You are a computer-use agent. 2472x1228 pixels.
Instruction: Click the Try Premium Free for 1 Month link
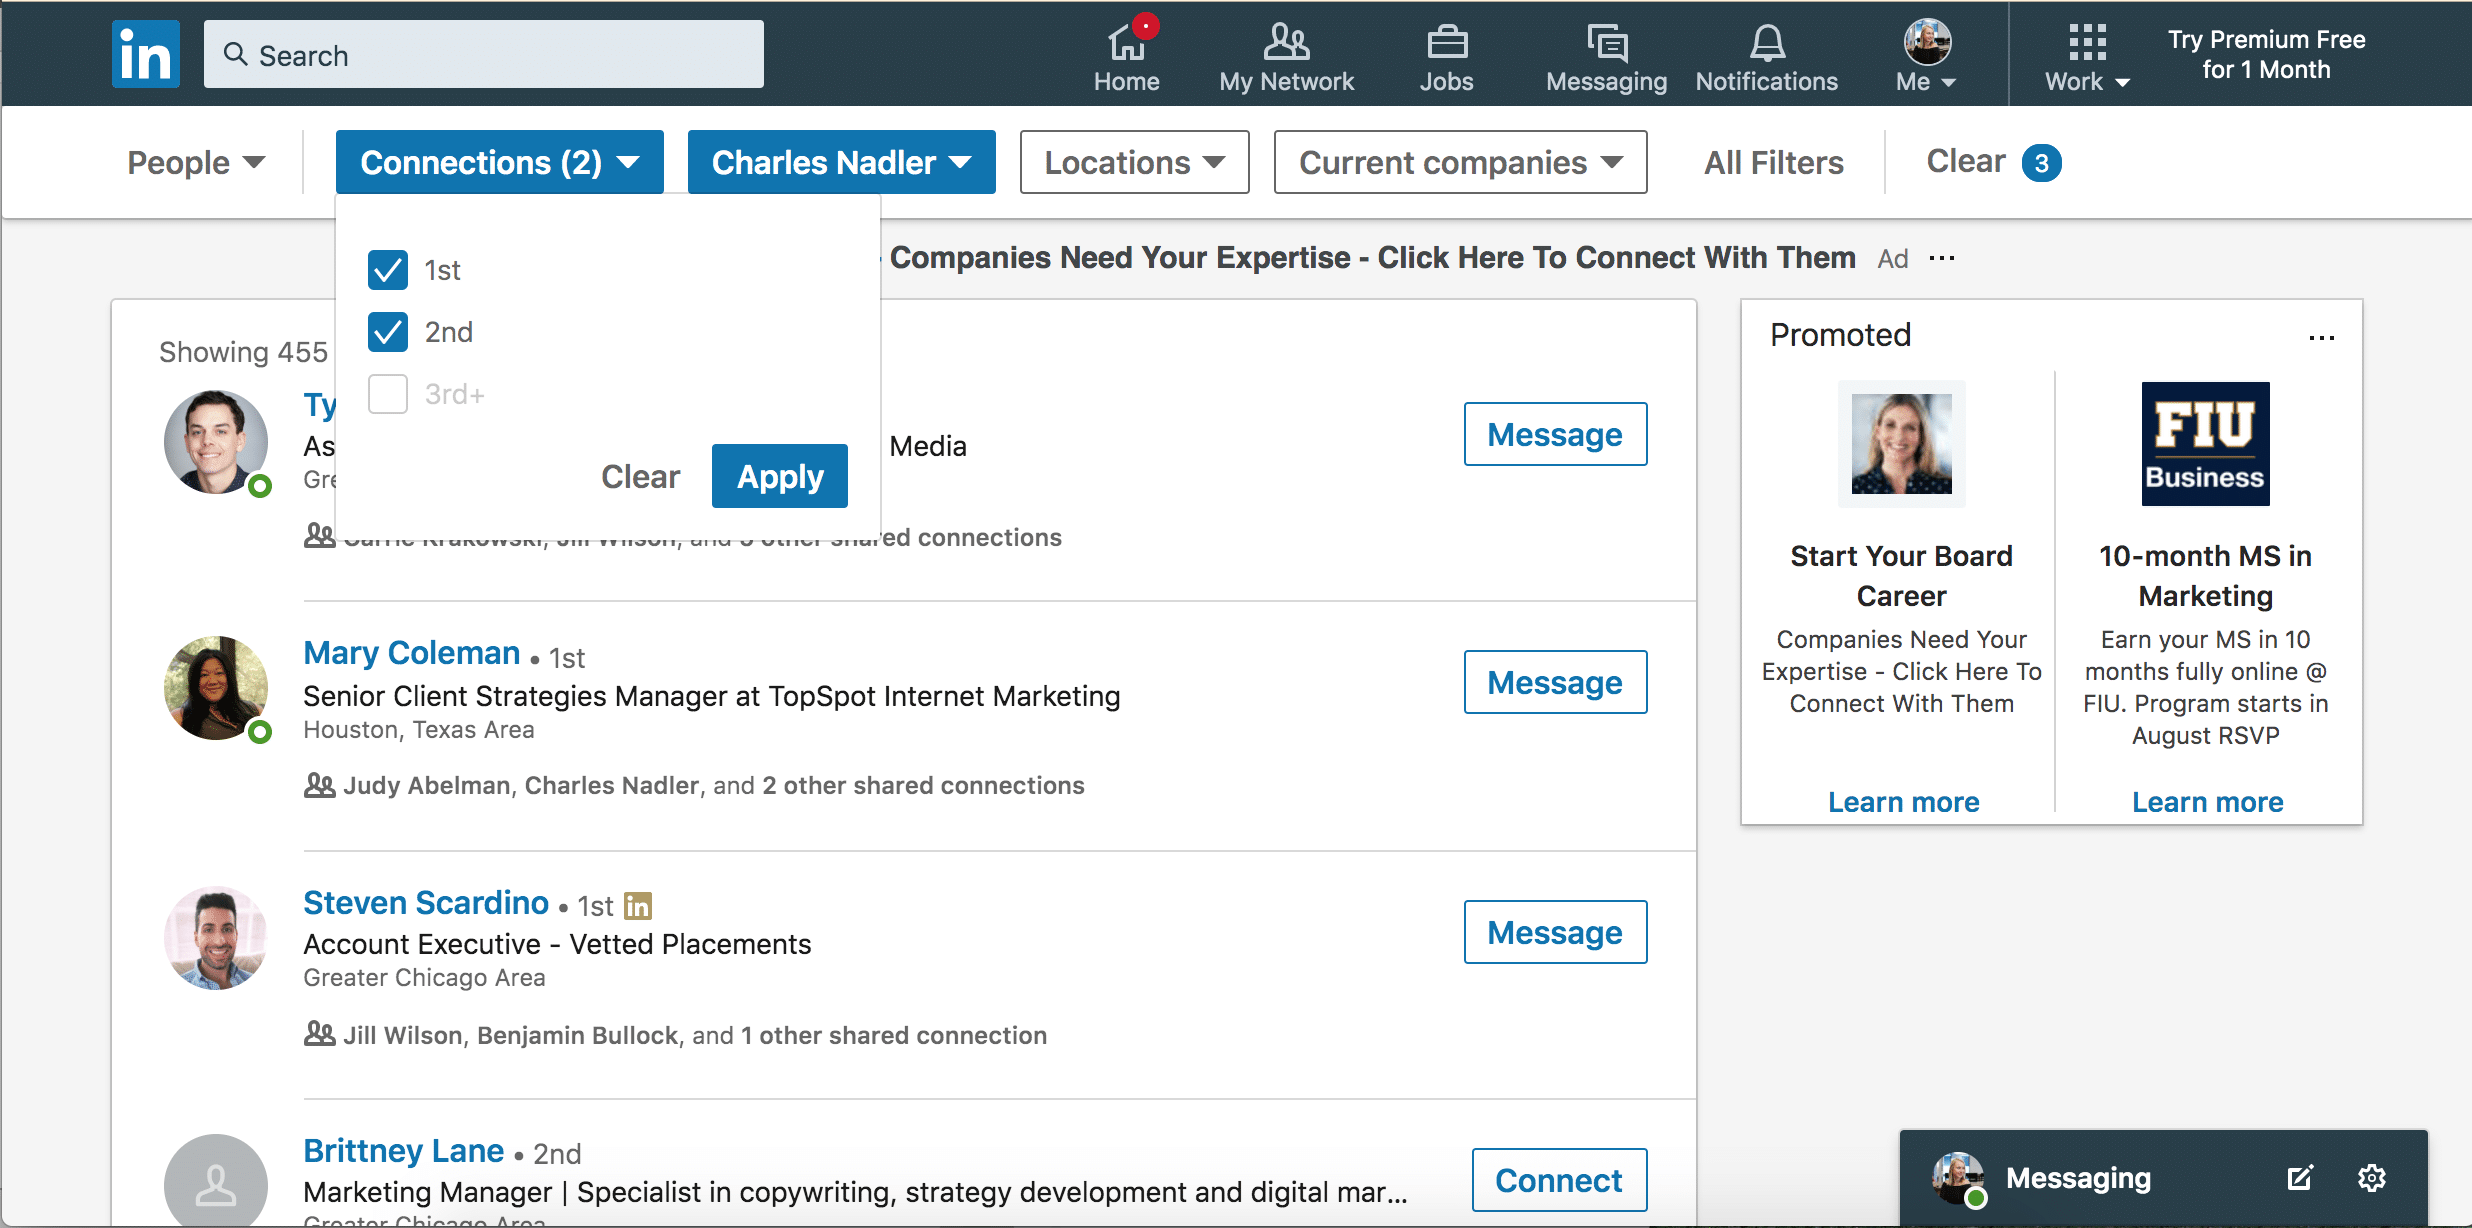coord(2266,55)
